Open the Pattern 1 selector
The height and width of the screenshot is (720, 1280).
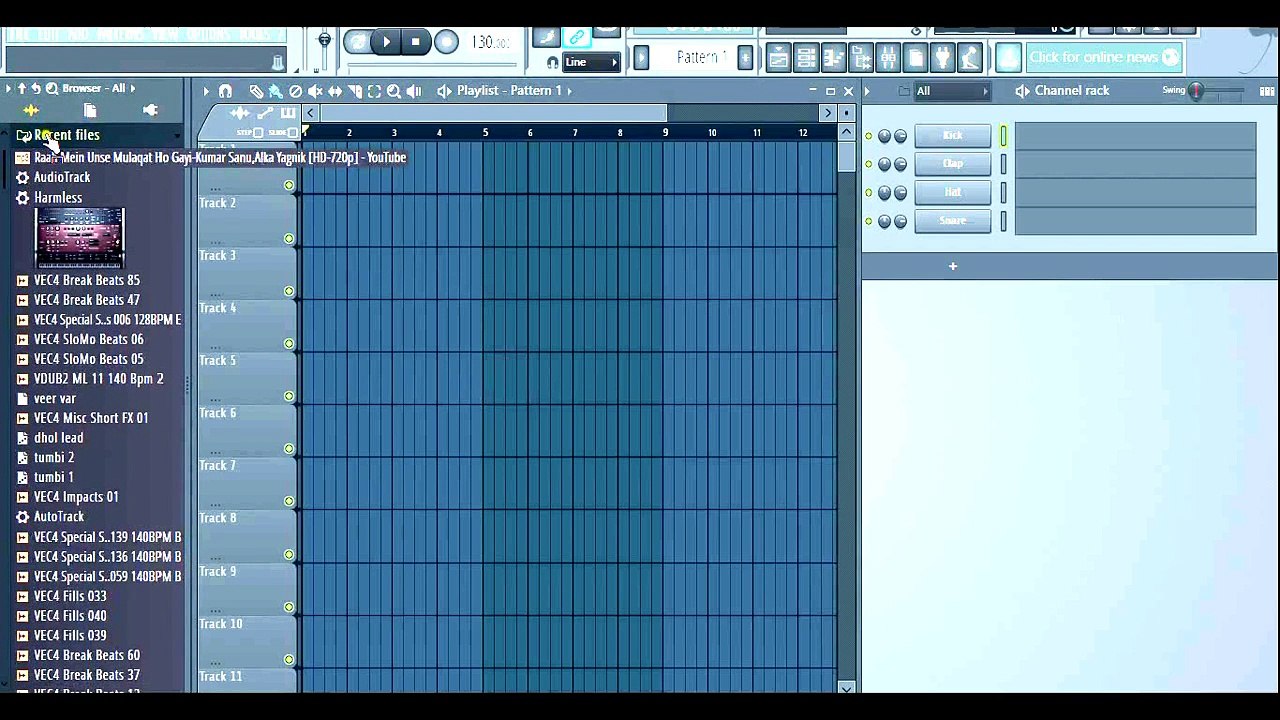coord(700,57)
